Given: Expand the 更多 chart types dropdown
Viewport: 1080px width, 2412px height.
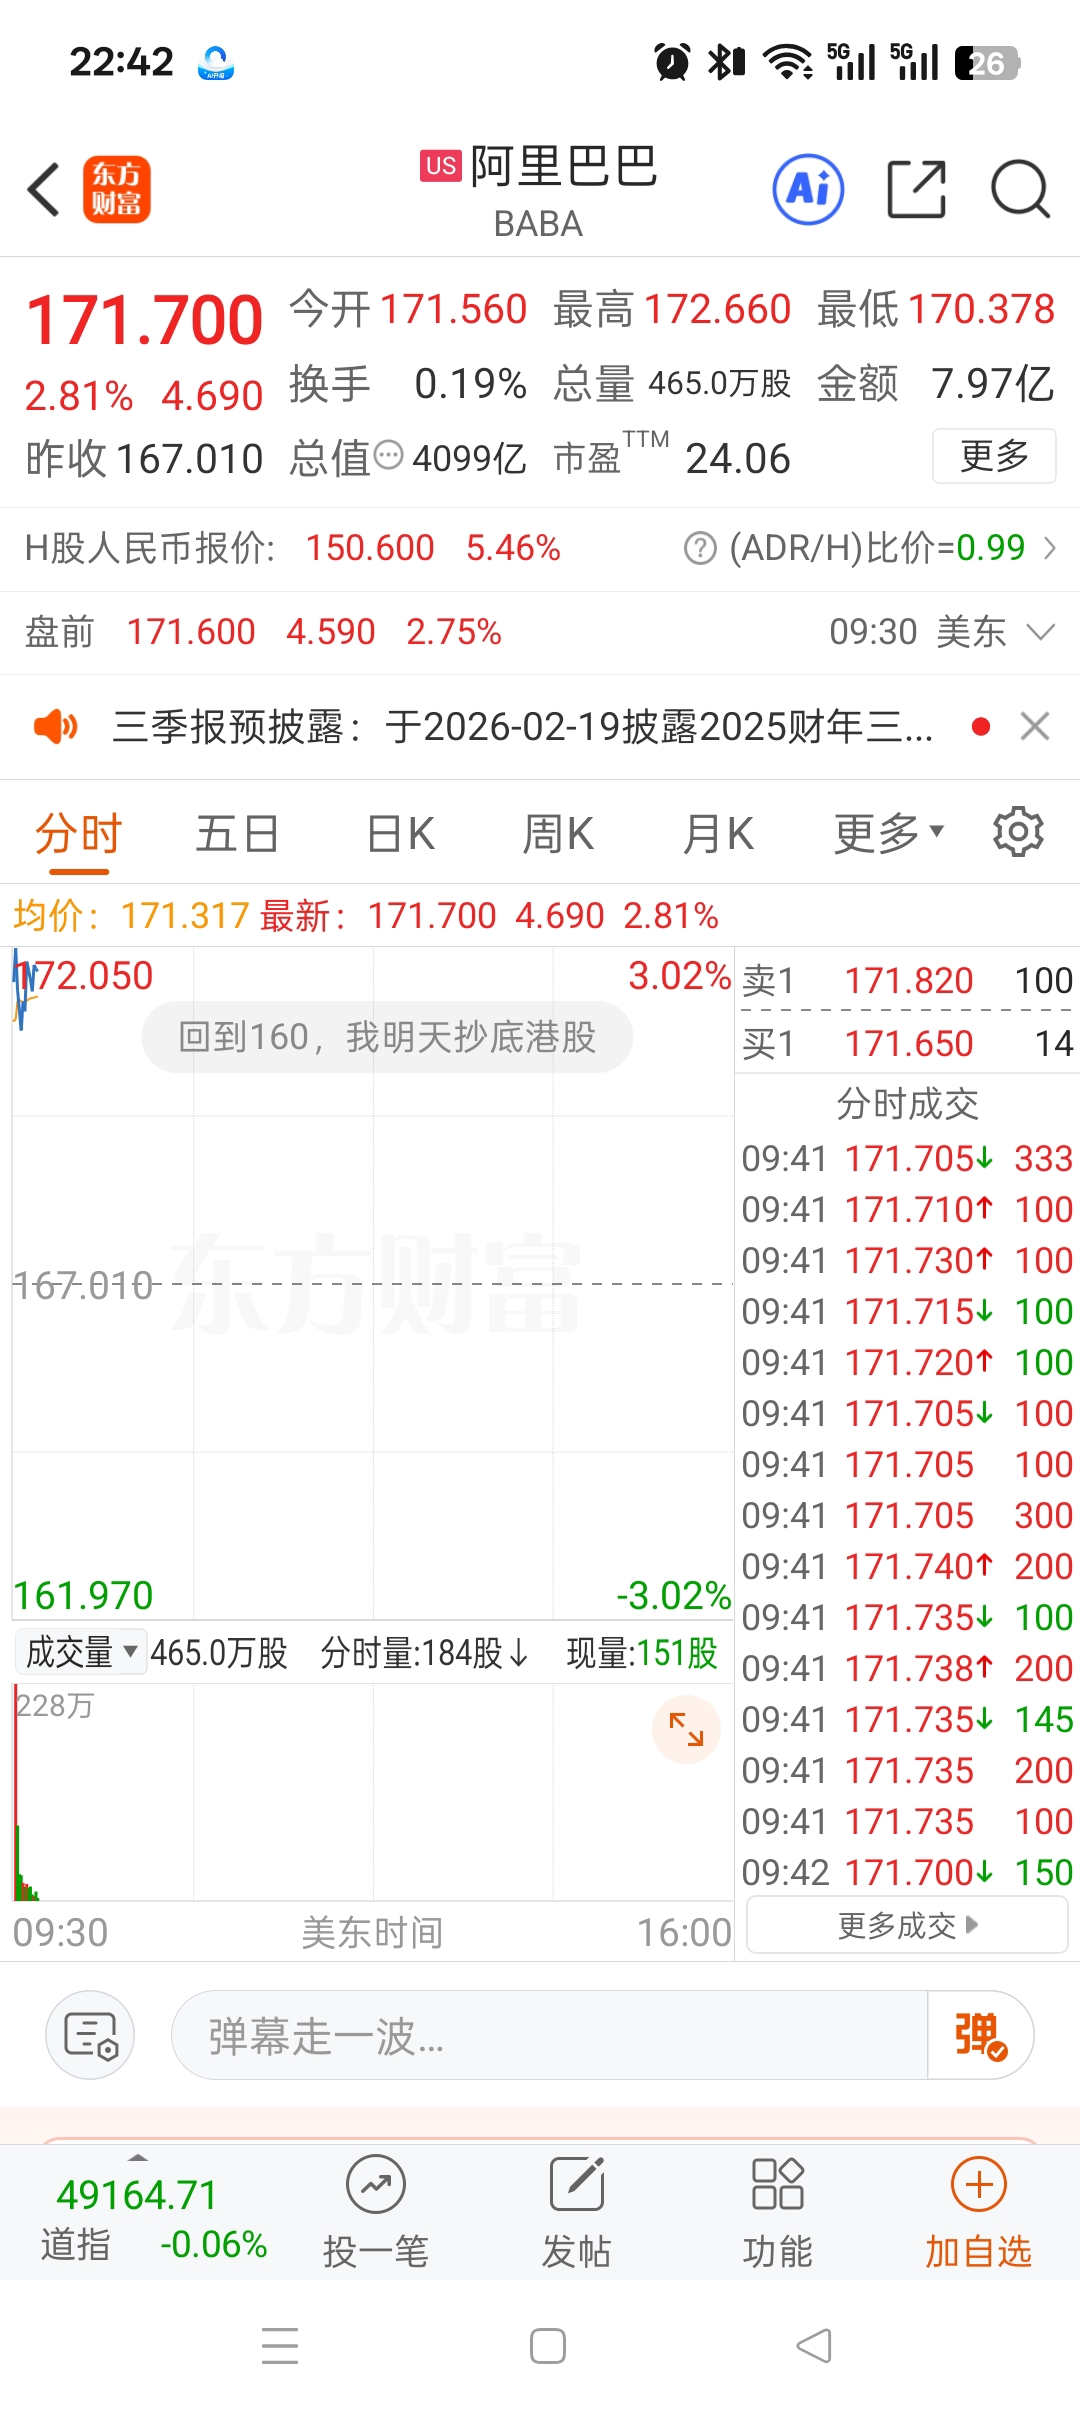Looking at the screenshot, I should click(889, 832).
